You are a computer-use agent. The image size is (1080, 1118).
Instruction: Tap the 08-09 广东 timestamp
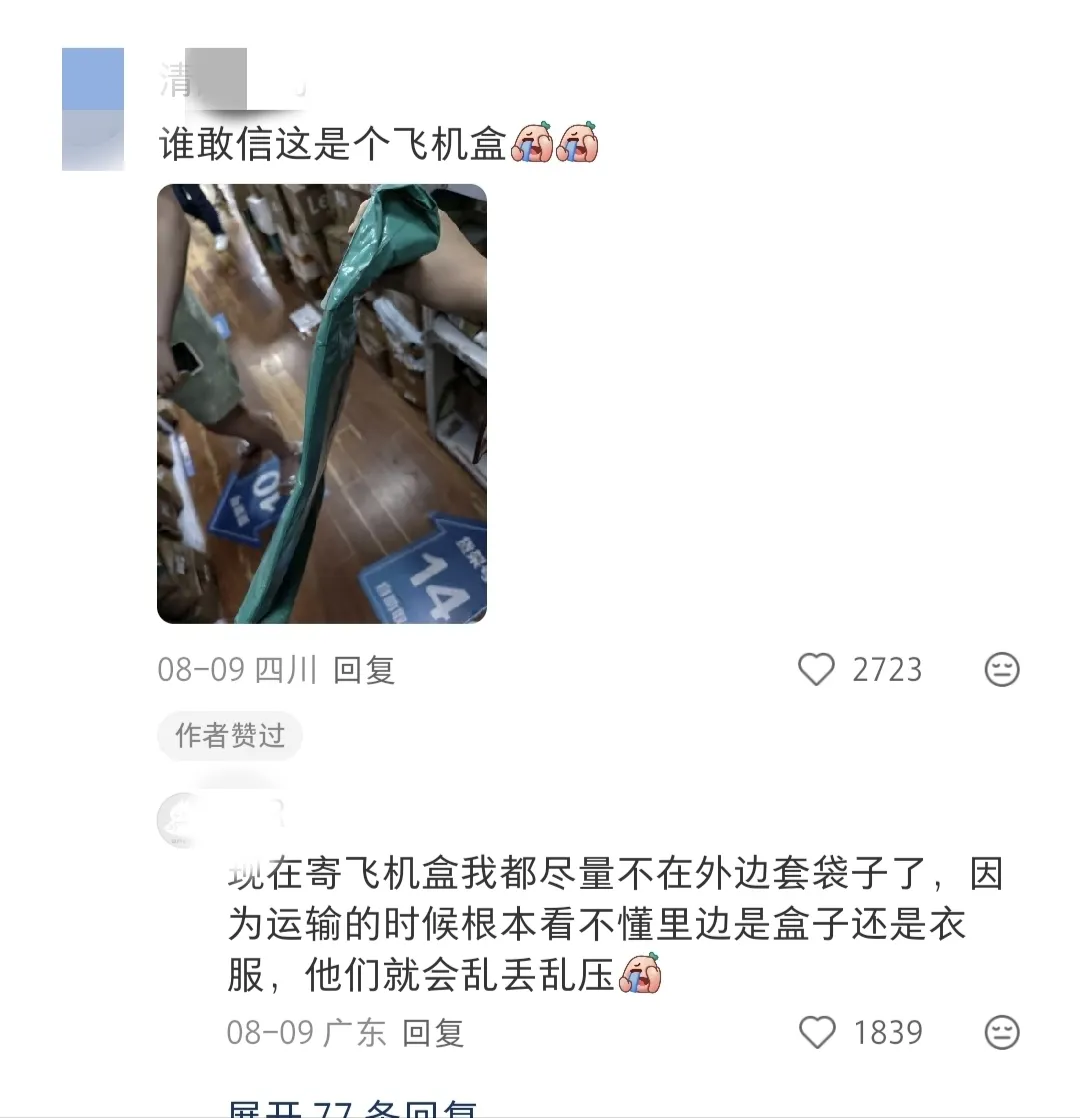tap(307, 1033)
